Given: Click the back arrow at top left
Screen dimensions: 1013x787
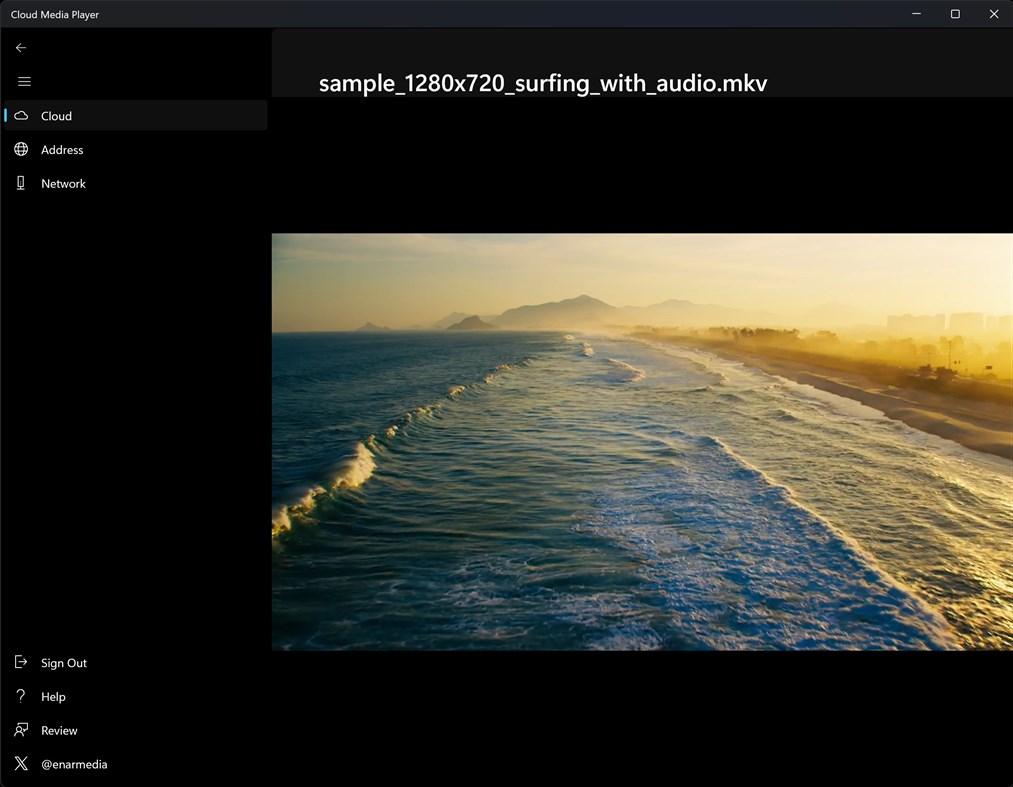Looking at the screenshot, I should 20,47.
